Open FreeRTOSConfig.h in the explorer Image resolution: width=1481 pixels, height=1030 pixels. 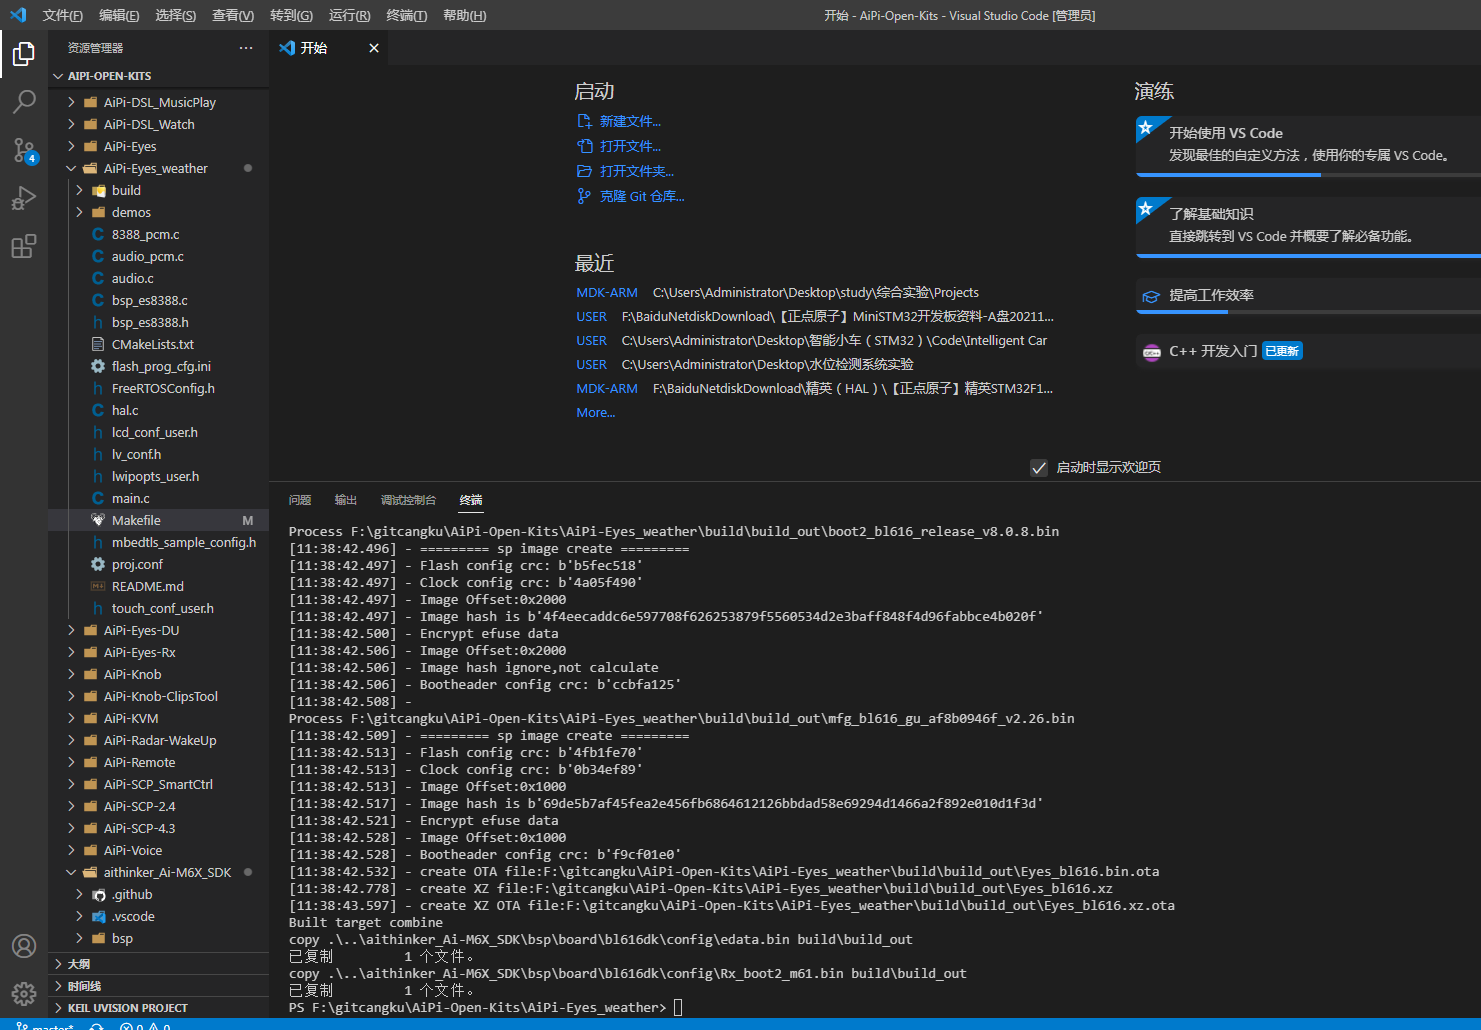[x=163, y=388]
